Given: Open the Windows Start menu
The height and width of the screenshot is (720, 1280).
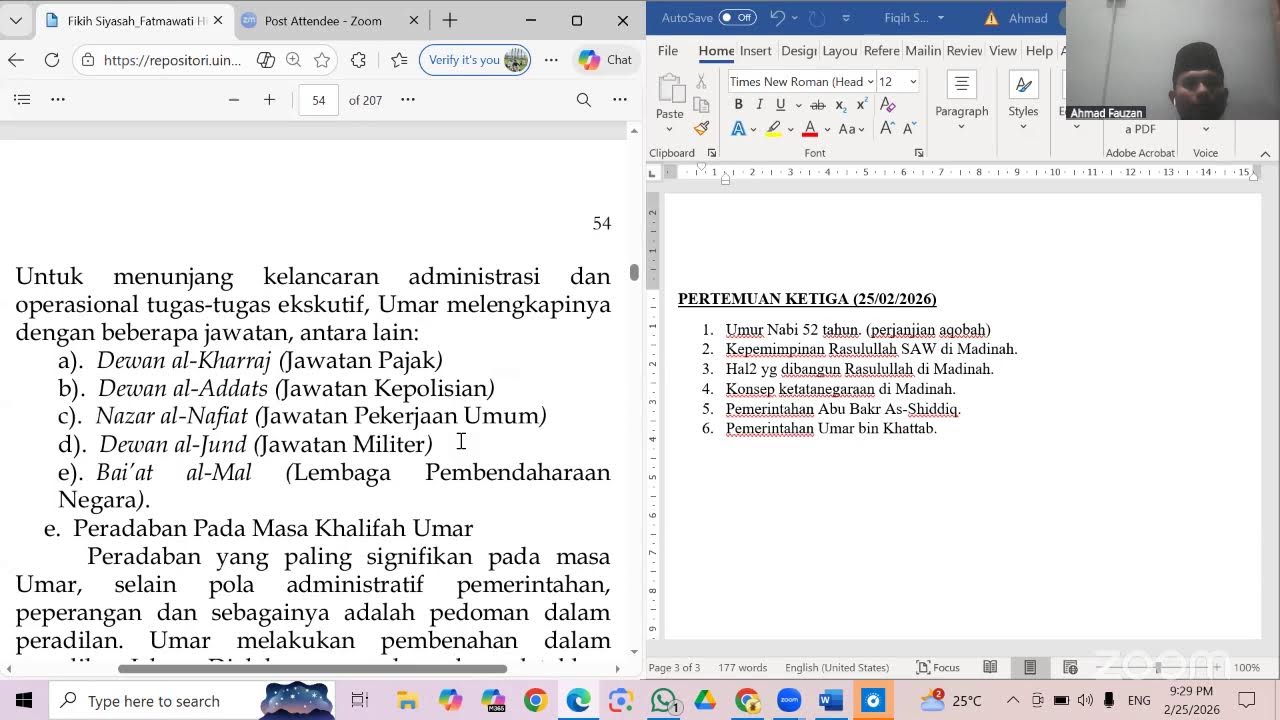Looking at the screenshot, I should 24,700.
